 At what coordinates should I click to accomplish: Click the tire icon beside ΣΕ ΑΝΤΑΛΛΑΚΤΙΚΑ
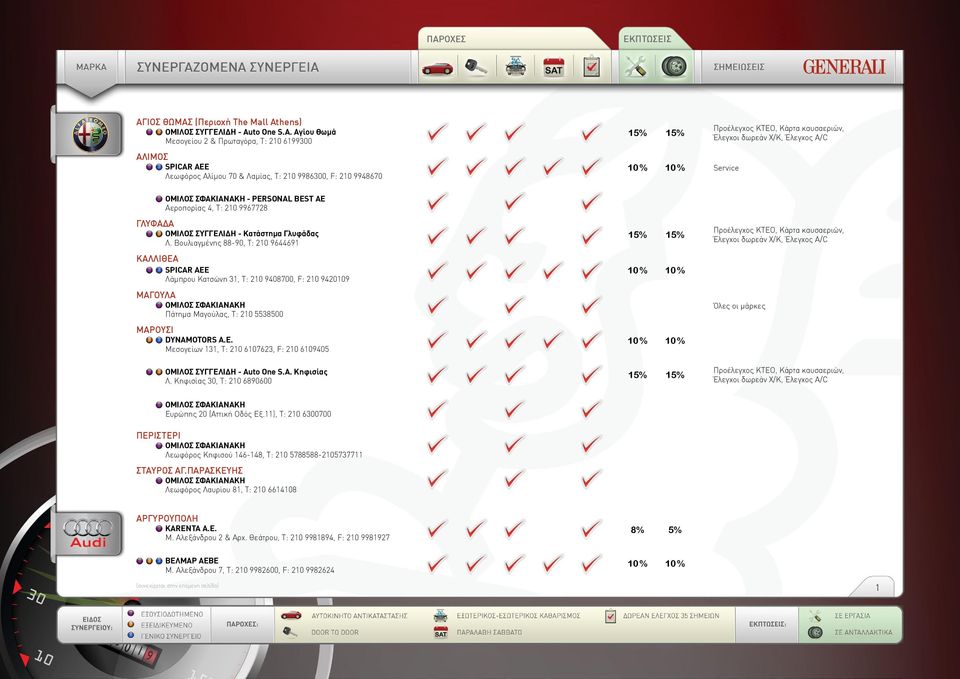[815, 632]
